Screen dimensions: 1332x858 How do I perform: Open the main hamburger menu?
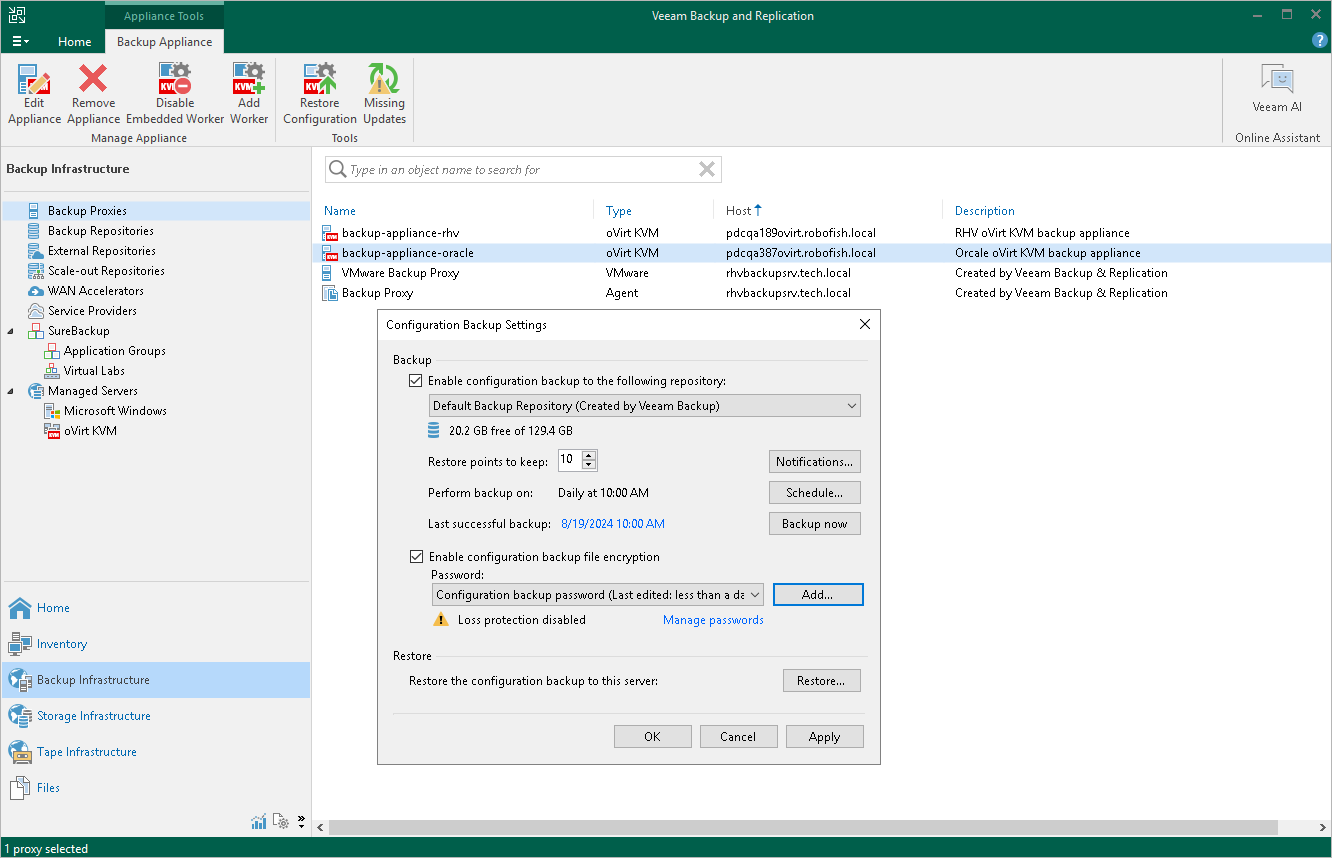(19, 42)
